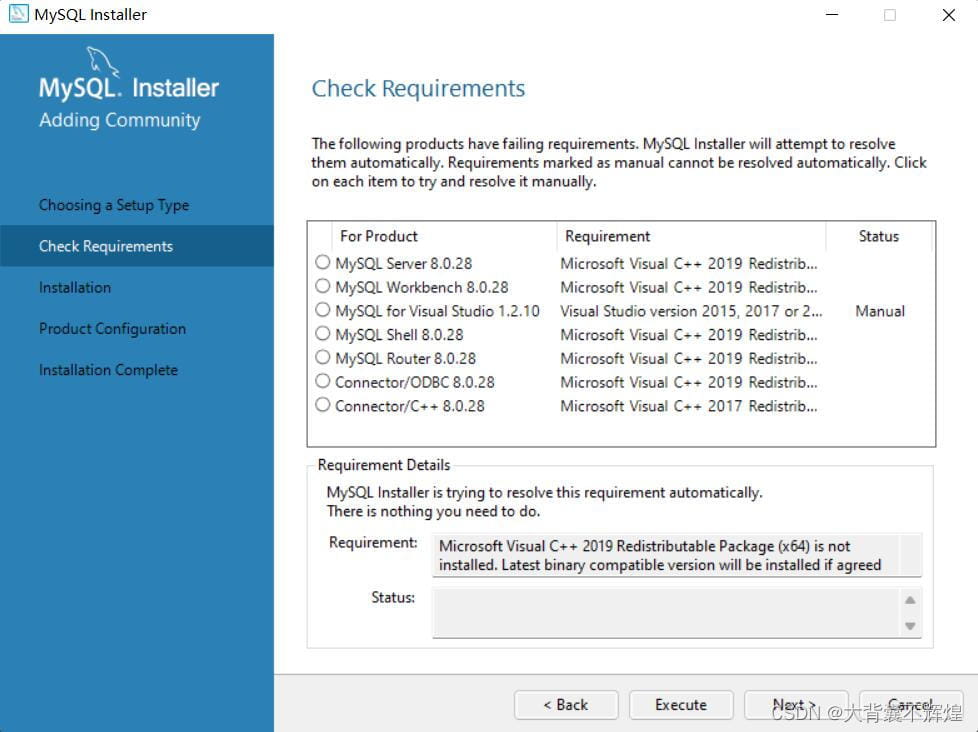Image resolution: width=978 pixels, height=732 pixels.
Task: Sort by the Requirement column header
Action: [607, 237]
